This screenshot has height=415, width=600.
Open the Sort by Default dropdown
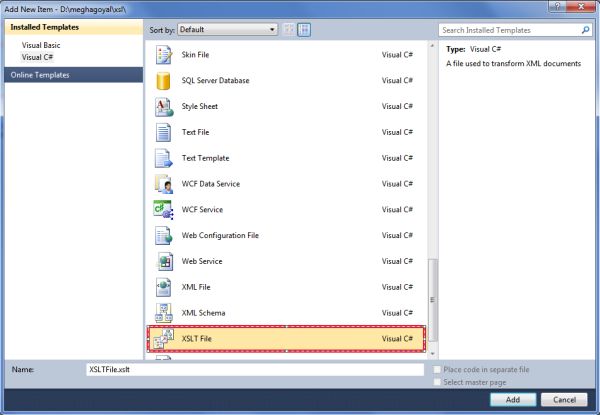pos(227,29)
